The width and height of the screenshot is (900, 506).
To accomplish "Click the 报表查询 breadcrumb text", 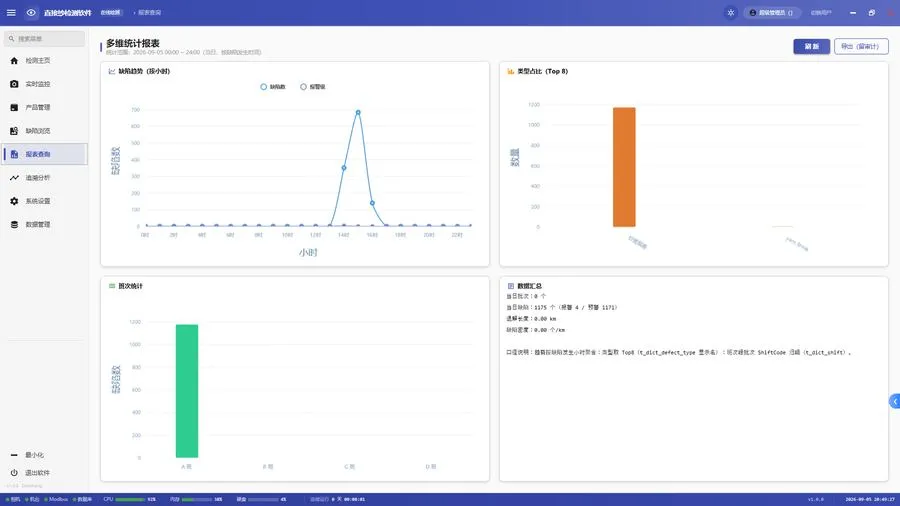I will tap(149, 13).
